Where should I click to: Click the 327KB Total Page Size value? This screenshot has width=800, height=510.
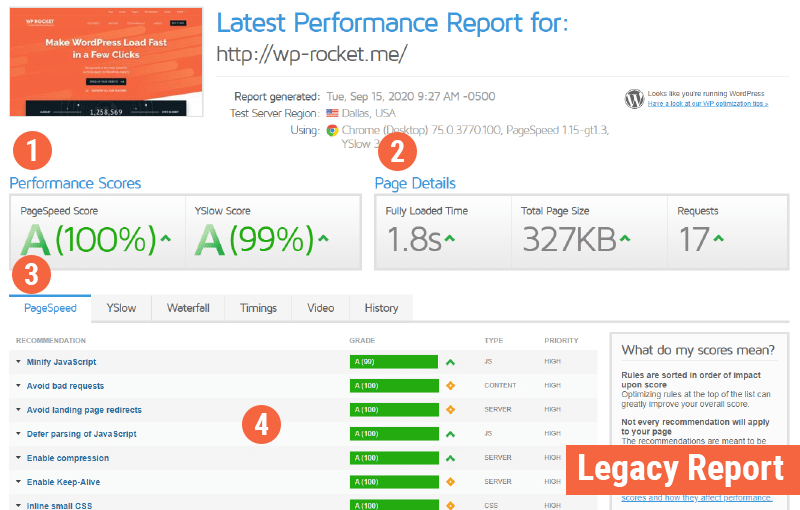pos(570,239)
